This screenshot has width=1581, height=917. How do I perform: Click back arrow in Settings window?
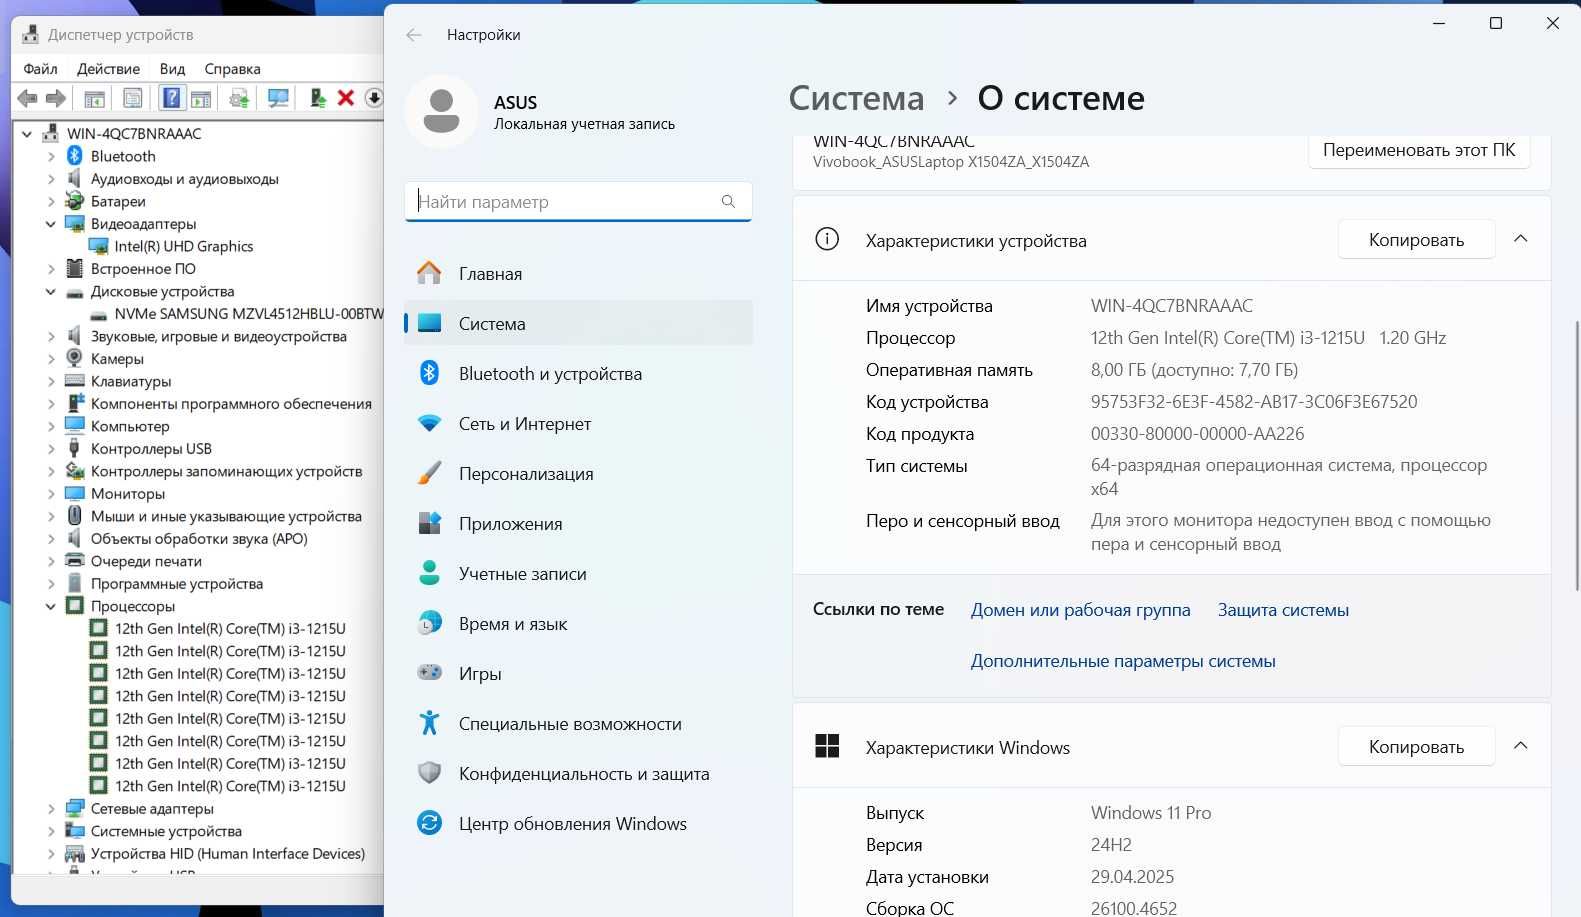click(x=414, y=35)
